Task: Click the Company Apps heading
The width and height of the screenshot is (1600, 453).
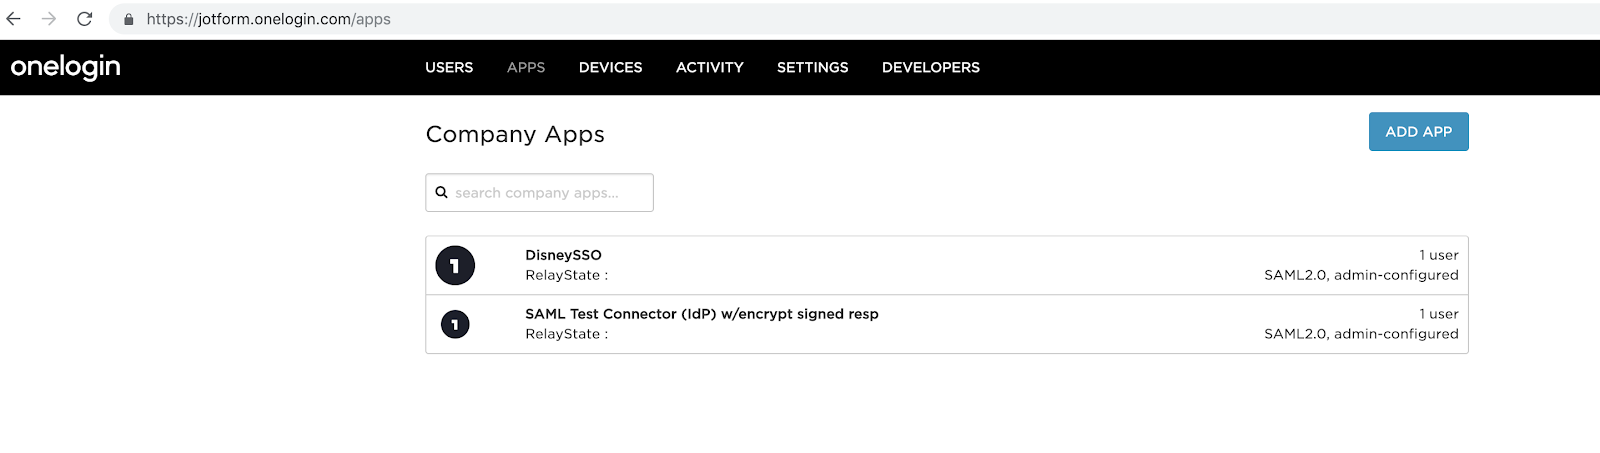Action: (x=515, y=134)
